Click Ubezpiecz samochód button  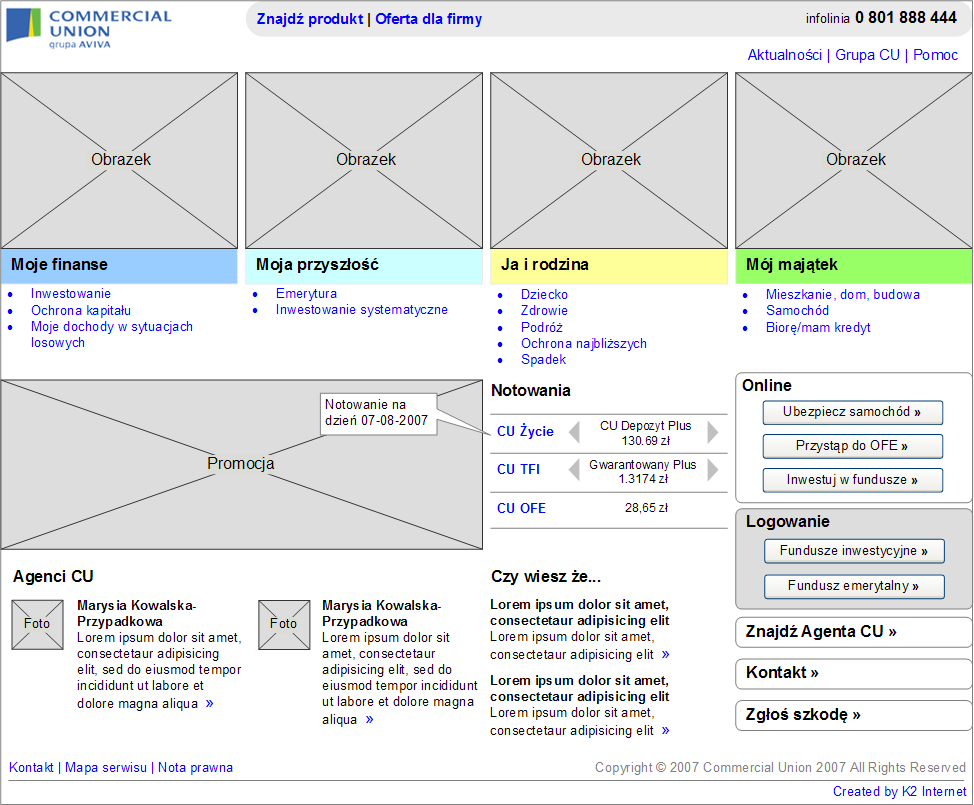point(852,412)
